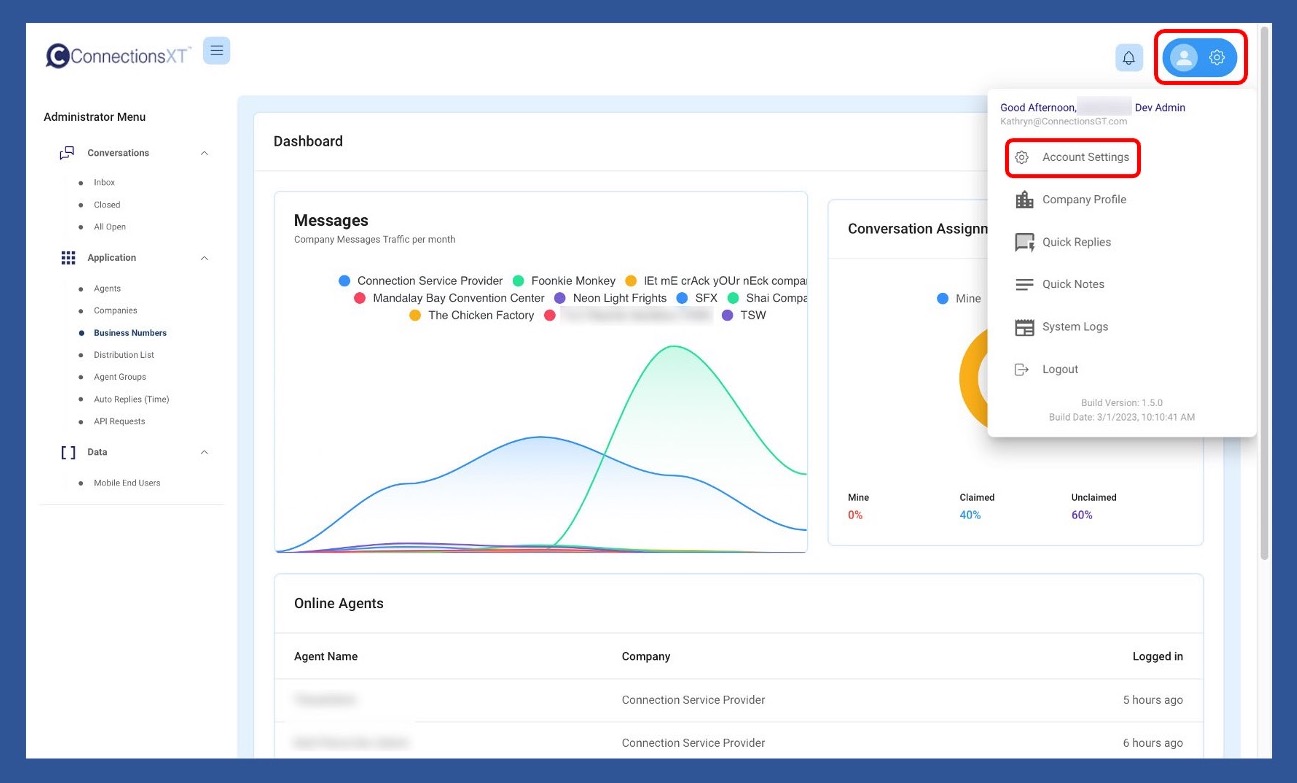1297x783 pixels.
Task: Open the user profile avatar menu
Action: [x=1184, y=58]
